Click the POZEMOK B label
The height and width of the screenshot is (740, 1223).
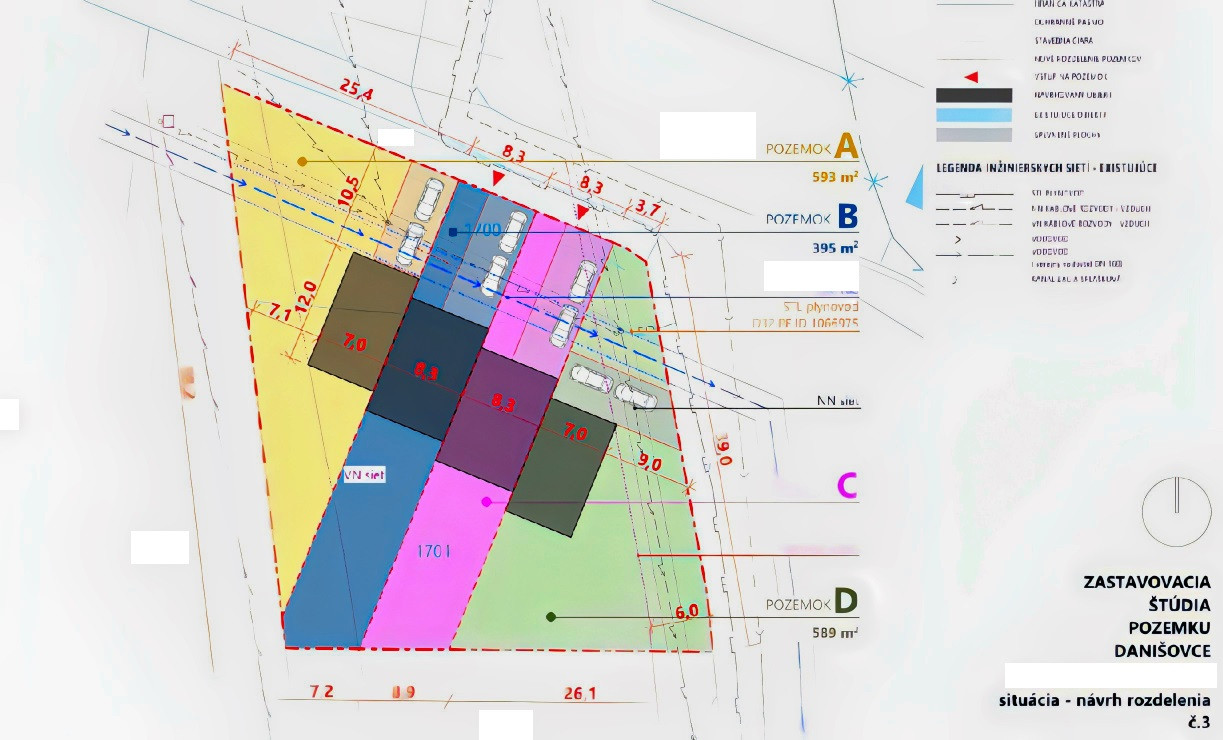pos(811,218)
